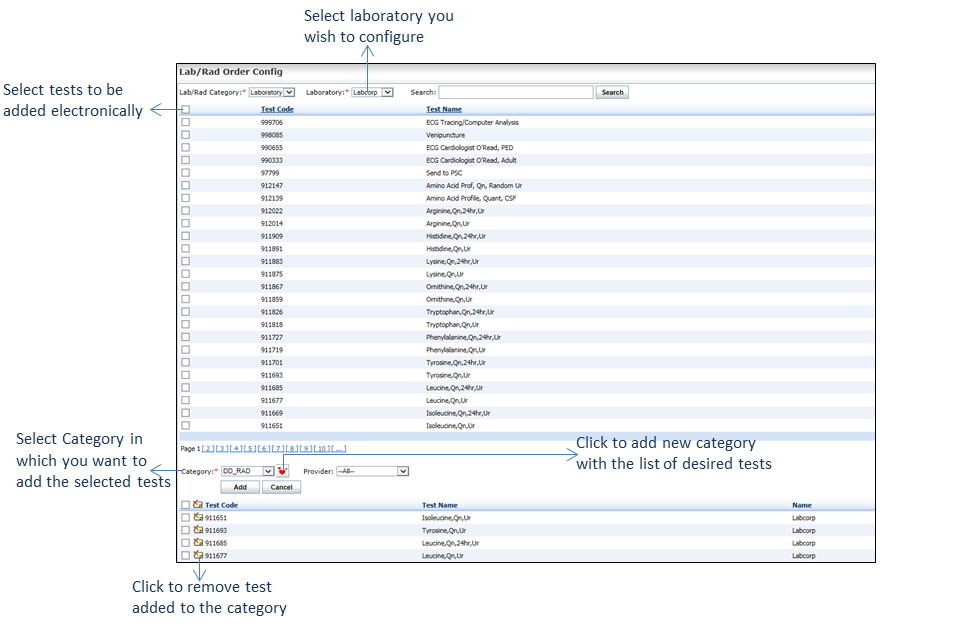968x628 pixels.
Task: Click test name Ornithine,Qn,24hr,Ur
Action: click(x=457, y=287)
